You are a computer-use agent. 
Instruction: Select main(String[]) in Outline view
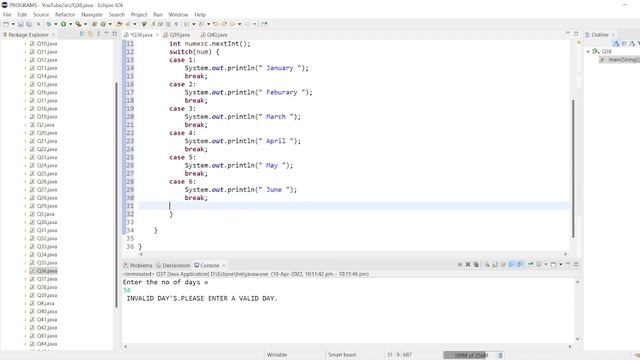coord(620,60)
